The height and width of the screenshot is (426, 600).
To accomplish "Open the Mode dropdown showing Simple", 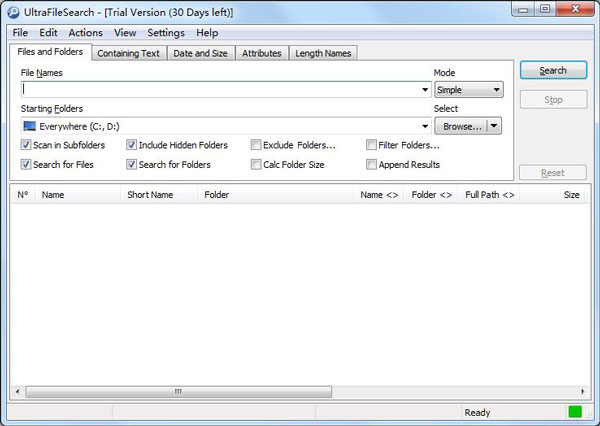I will point(469,90).
